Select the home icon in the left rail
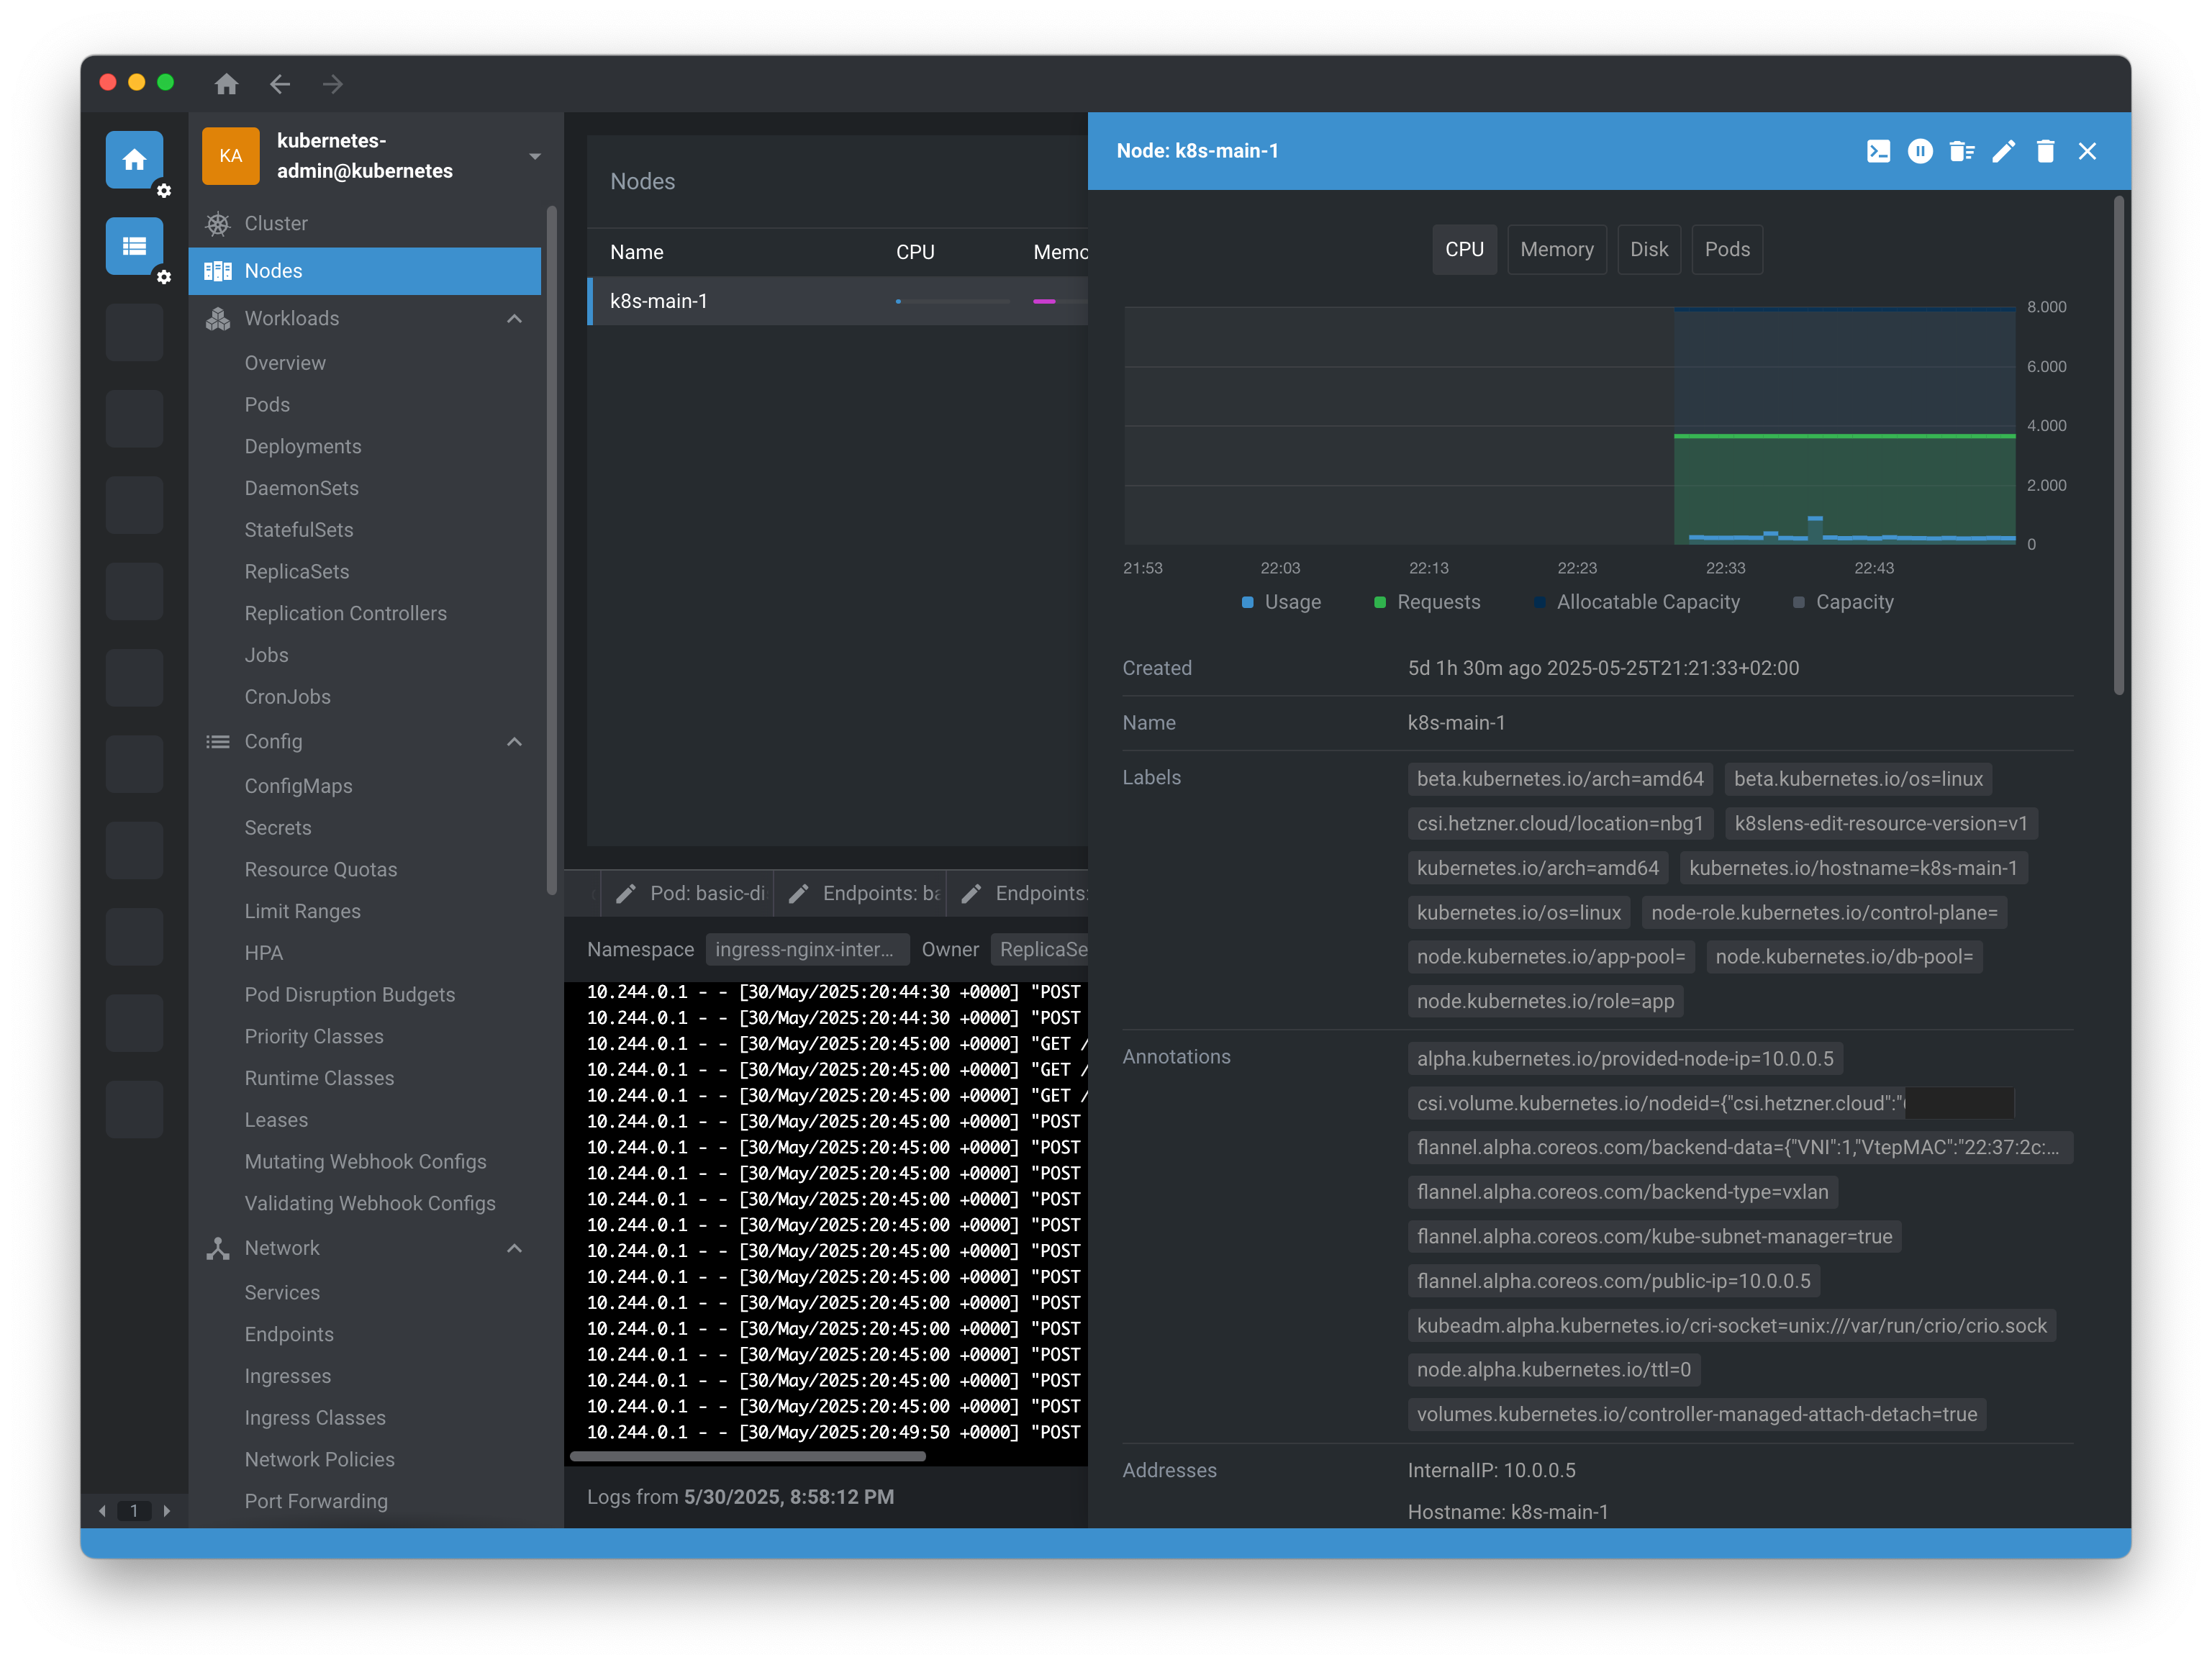 click(134, 159)
